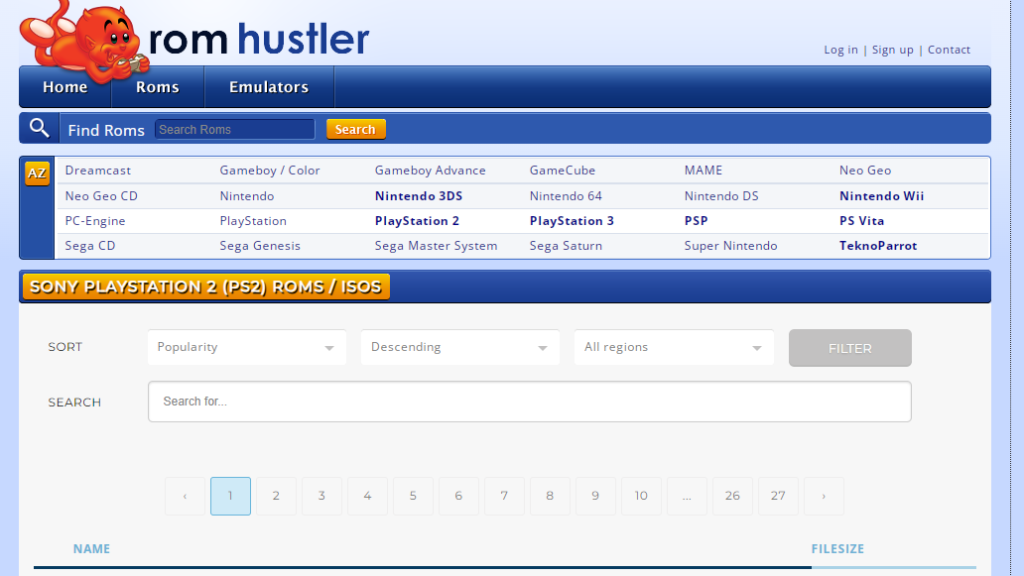Select GameCube system link

point(562,170)
